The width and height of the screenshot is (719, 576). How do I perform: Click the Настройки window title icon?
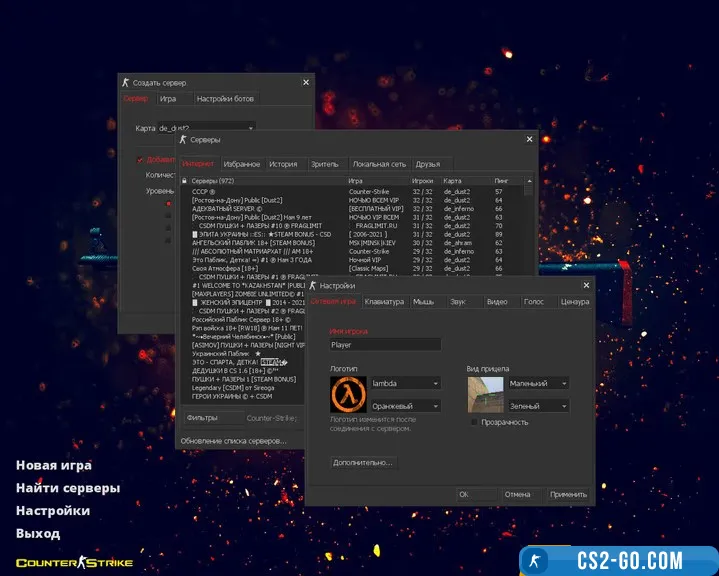313,285
